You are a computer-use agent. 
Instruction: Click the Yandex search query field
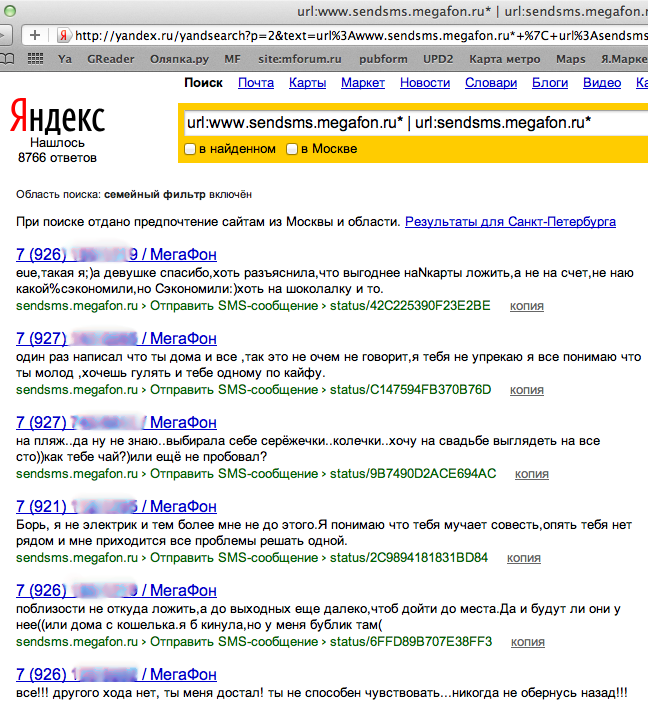[410, 123]
